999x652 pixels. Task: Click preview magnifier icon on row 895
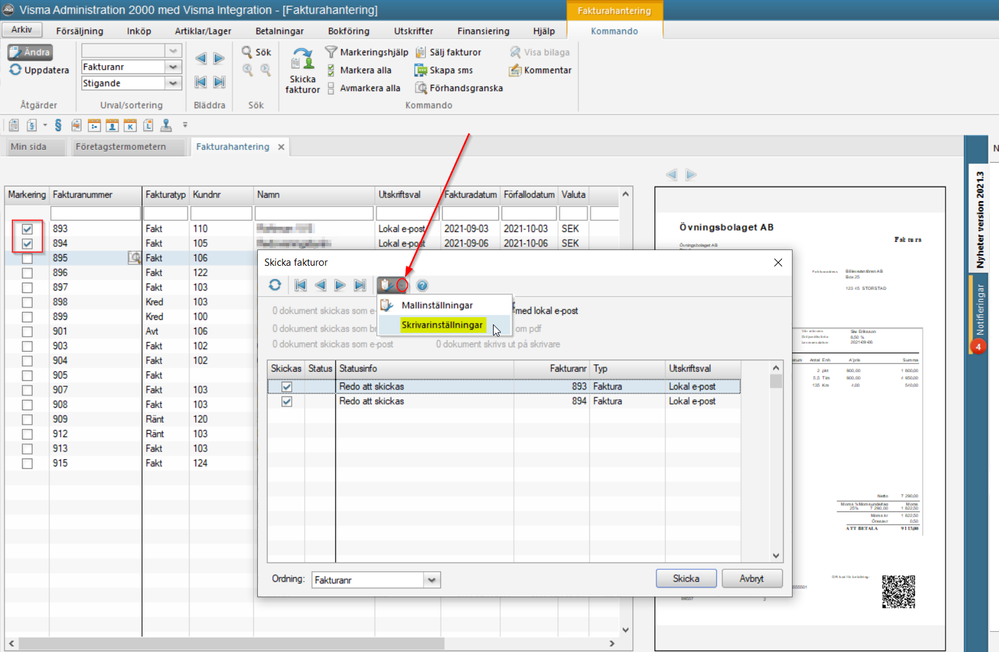coord(134,257)
